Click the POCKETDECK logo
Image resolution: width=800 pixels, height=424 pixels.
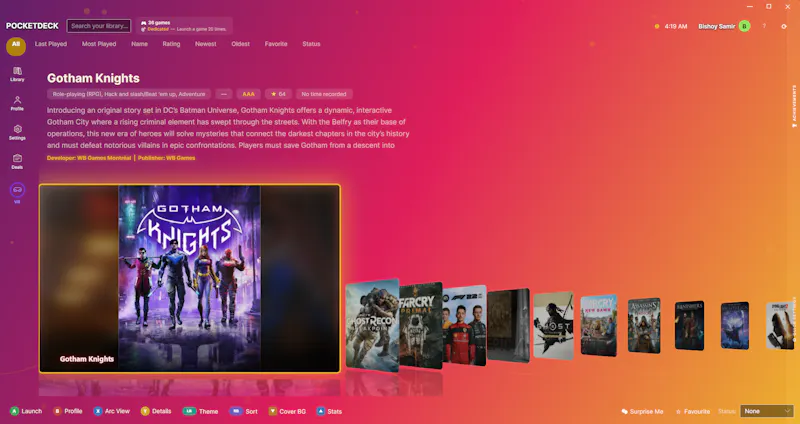pyautogui.click(x=32, y=26)
